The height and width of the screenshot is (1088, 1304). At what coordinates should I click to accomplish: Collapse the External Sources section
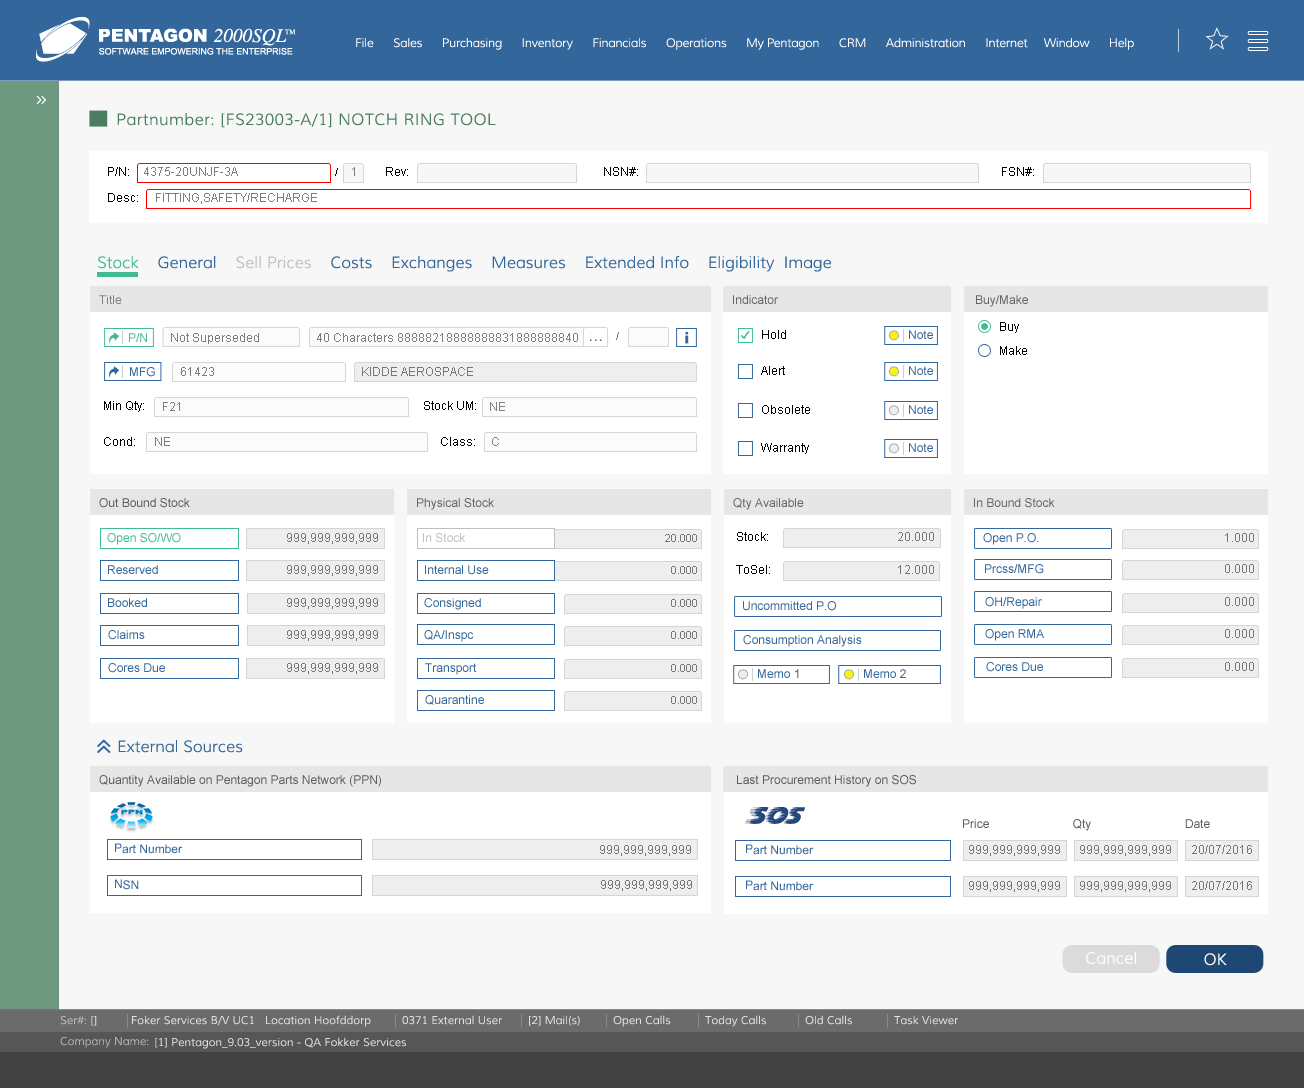(104, 747)
